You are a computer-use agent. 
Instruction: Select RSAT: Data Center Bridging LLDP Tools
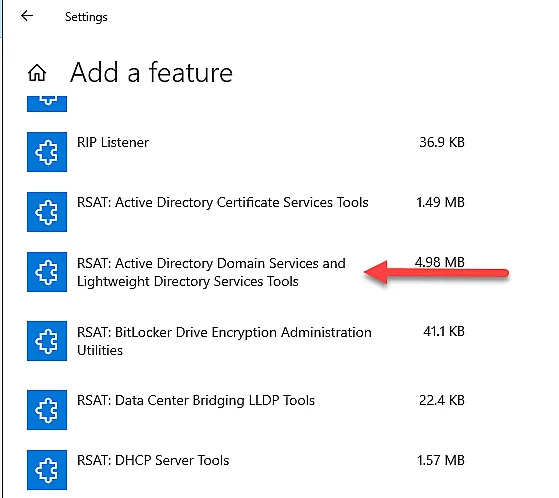pyautogui.click(x=196, y=400)
